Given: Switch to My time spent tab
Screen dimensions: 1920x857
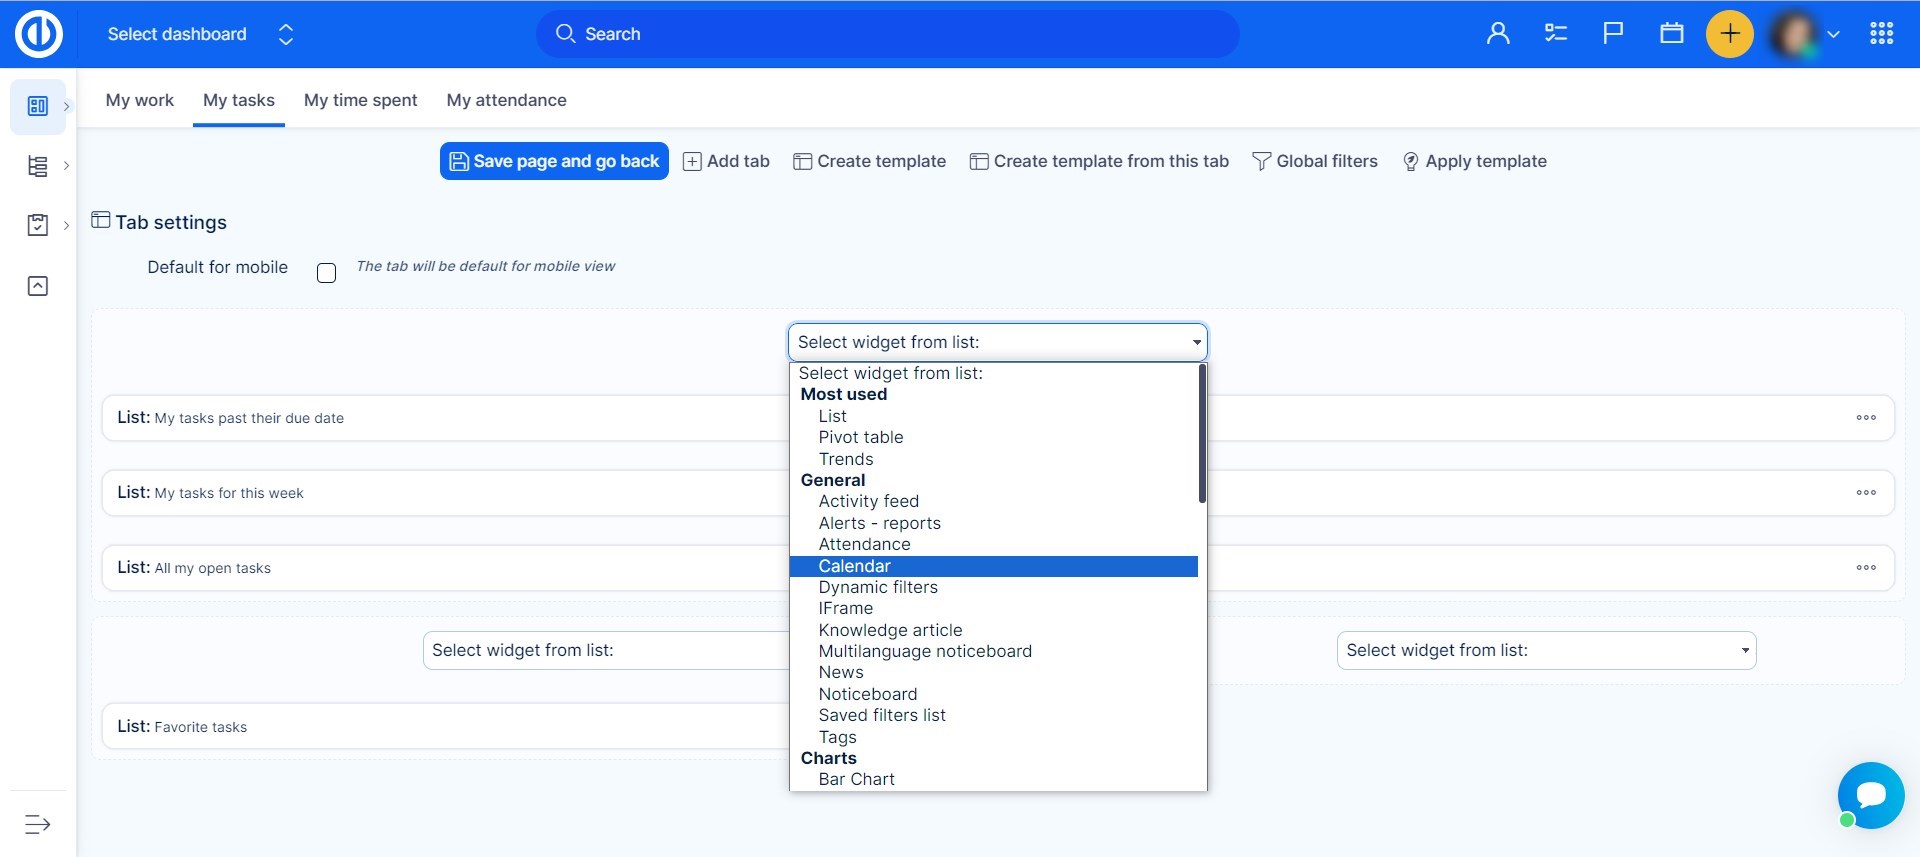Looking at the screenshot, I should tap(360, 100).
